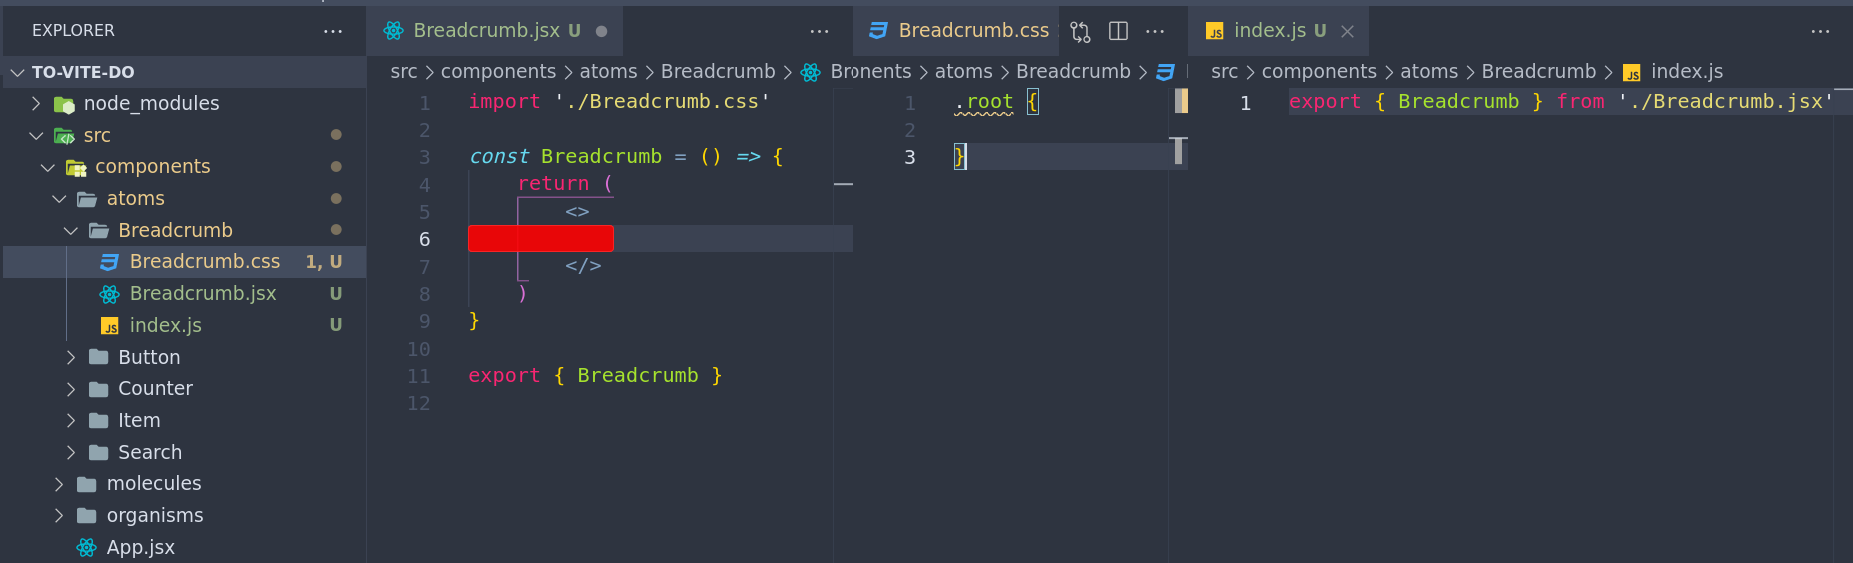Split the Breadcrumb.css editor right
This screenshot has width=1853, height=563.
point(1118,31)
